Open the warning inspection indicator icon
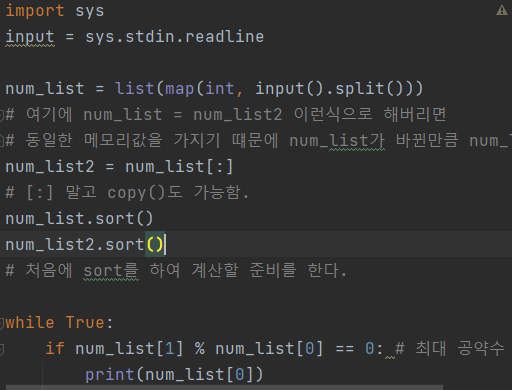The width and height of the screenshot is (512, 390). 501,11
